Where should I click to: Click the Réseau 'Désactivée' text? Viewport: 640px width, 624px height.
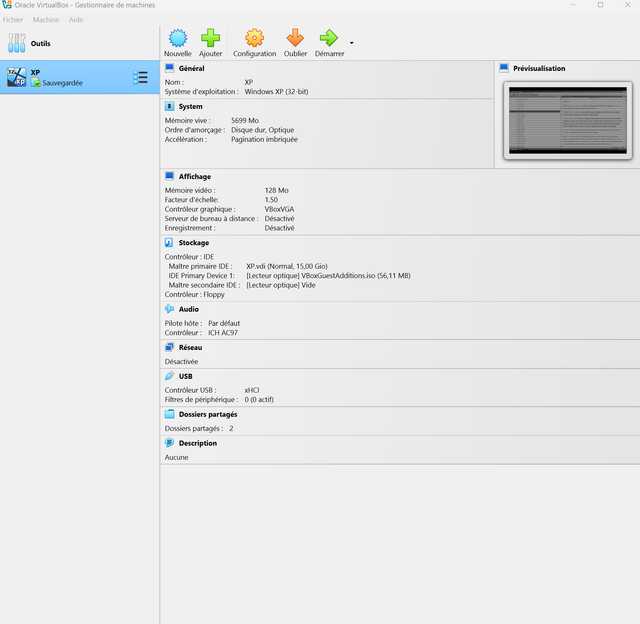tap(181, 362)
